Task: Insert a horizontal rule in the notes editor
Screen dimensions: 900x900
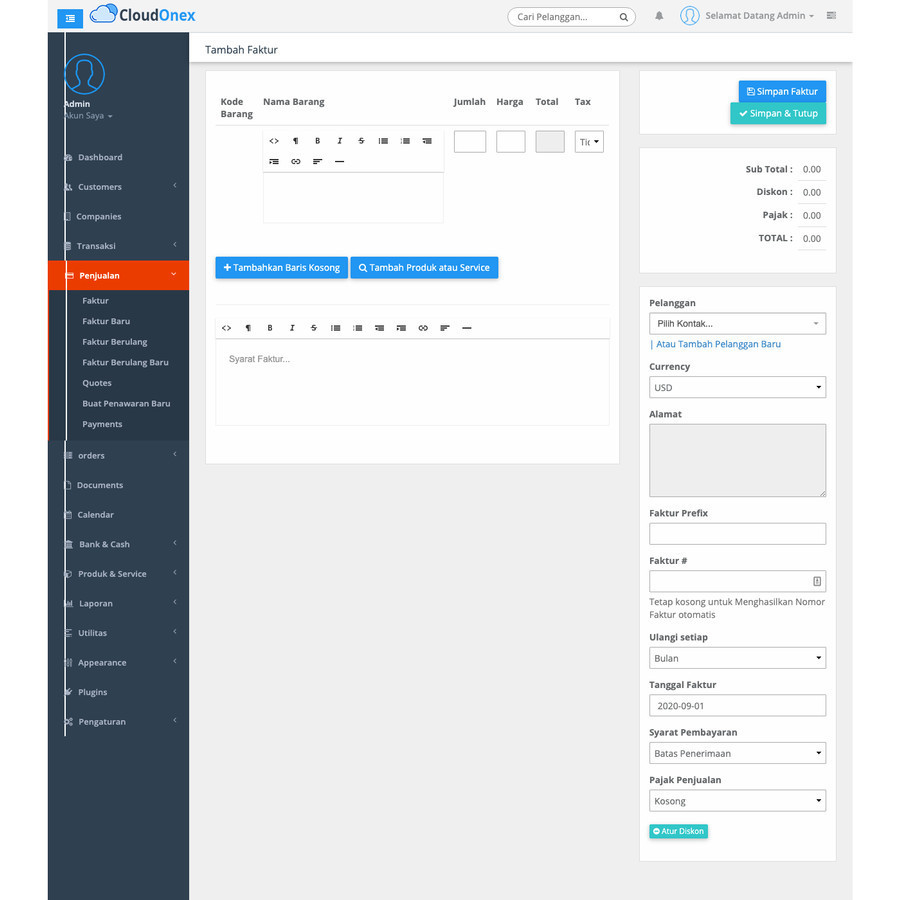Action: coord(465,327)
